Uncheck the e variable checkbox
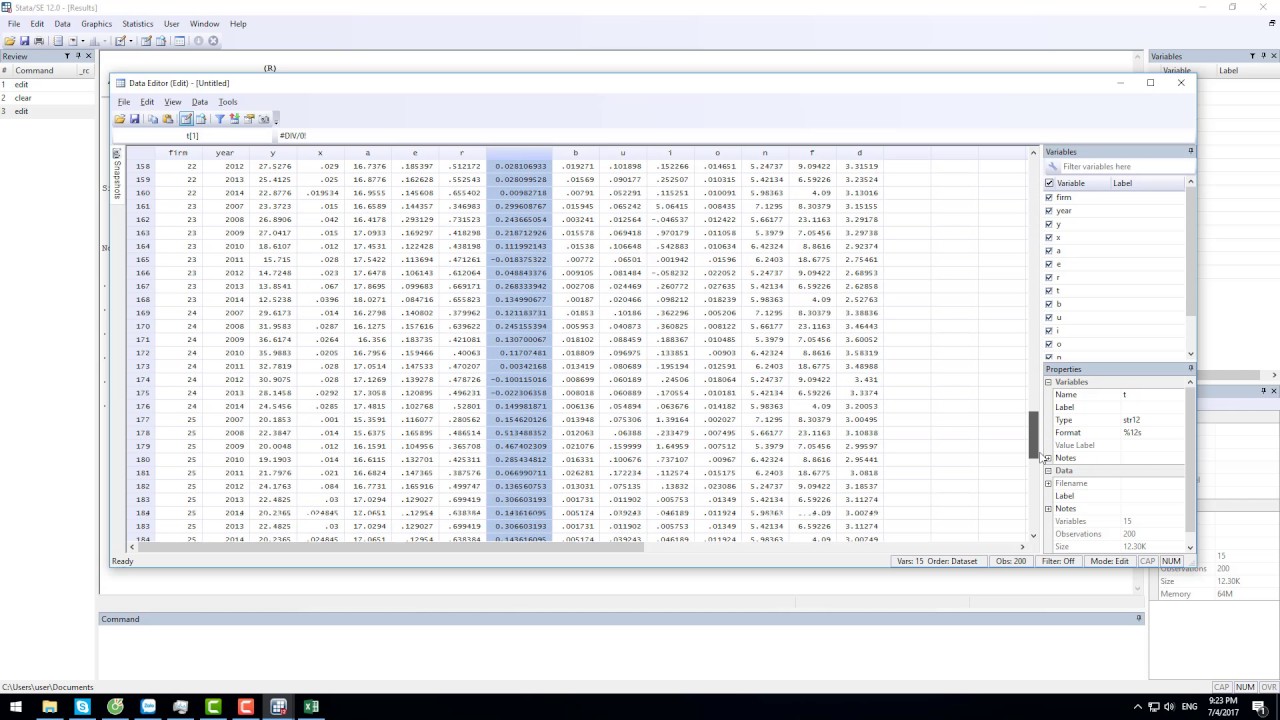The image size is (1280, 720). [x=1049, y=264]
